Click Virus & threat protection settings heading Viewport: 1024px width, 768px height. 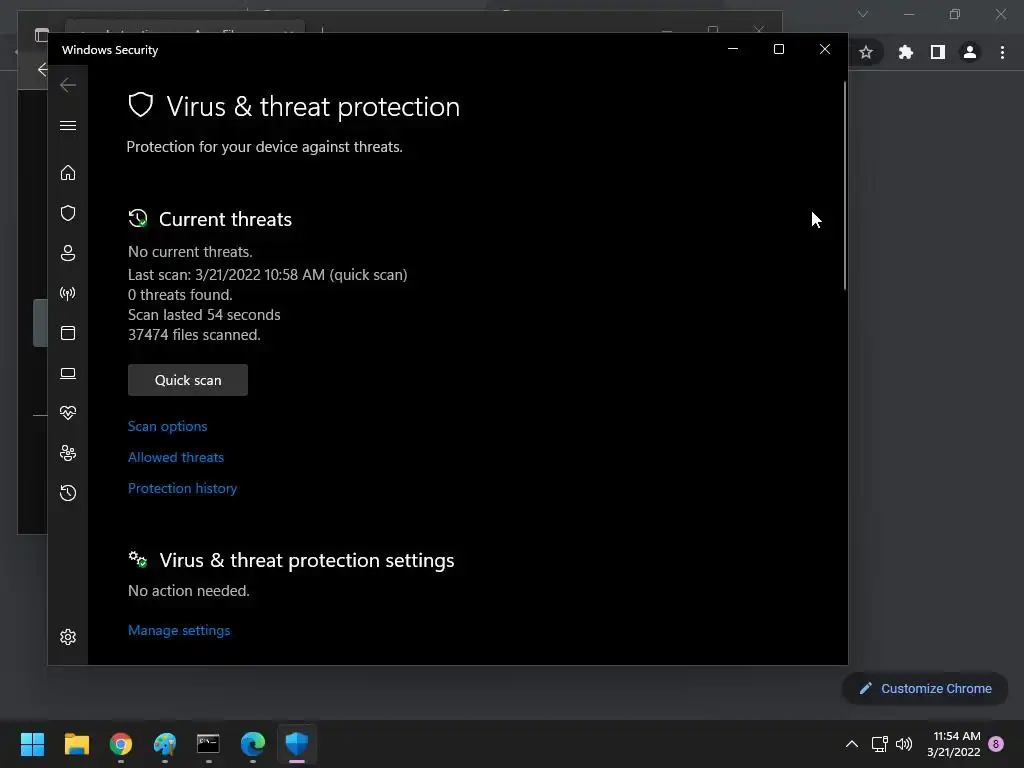click(x=307, y=560)
